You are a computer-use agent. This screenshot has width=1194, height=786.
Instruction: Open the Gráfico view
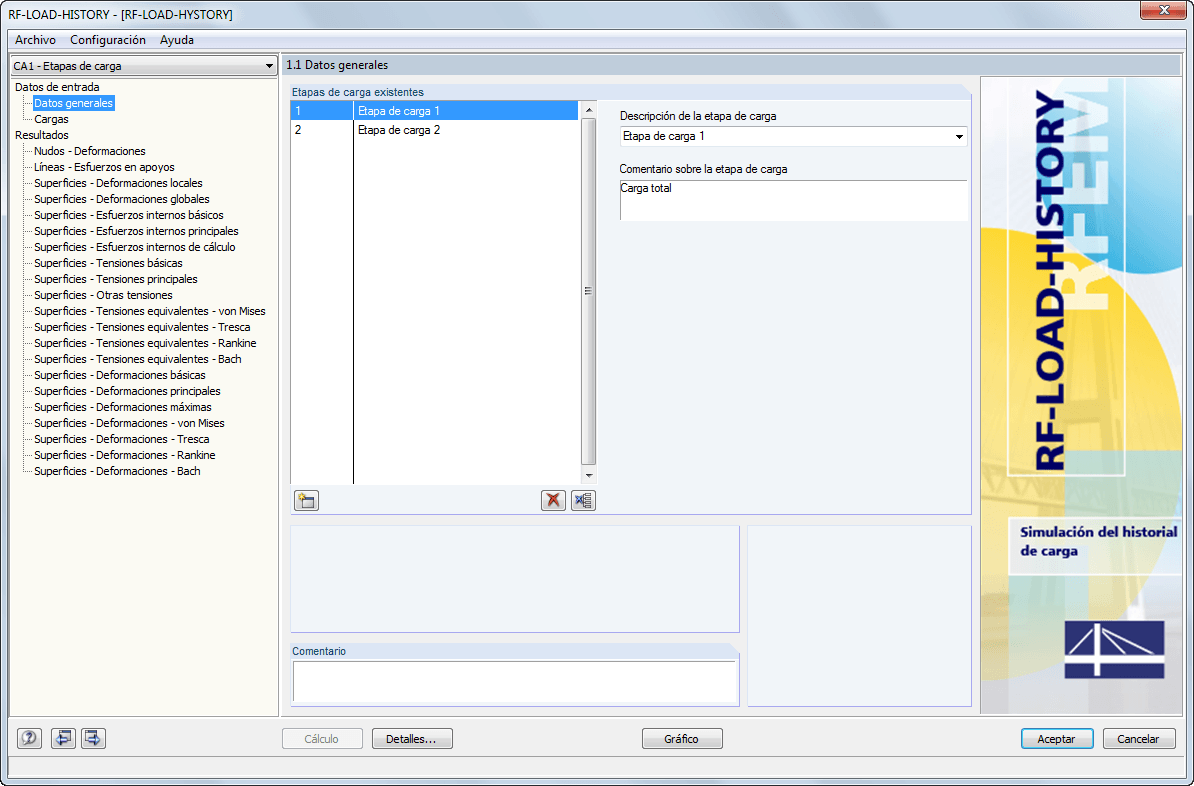point(681,738)
